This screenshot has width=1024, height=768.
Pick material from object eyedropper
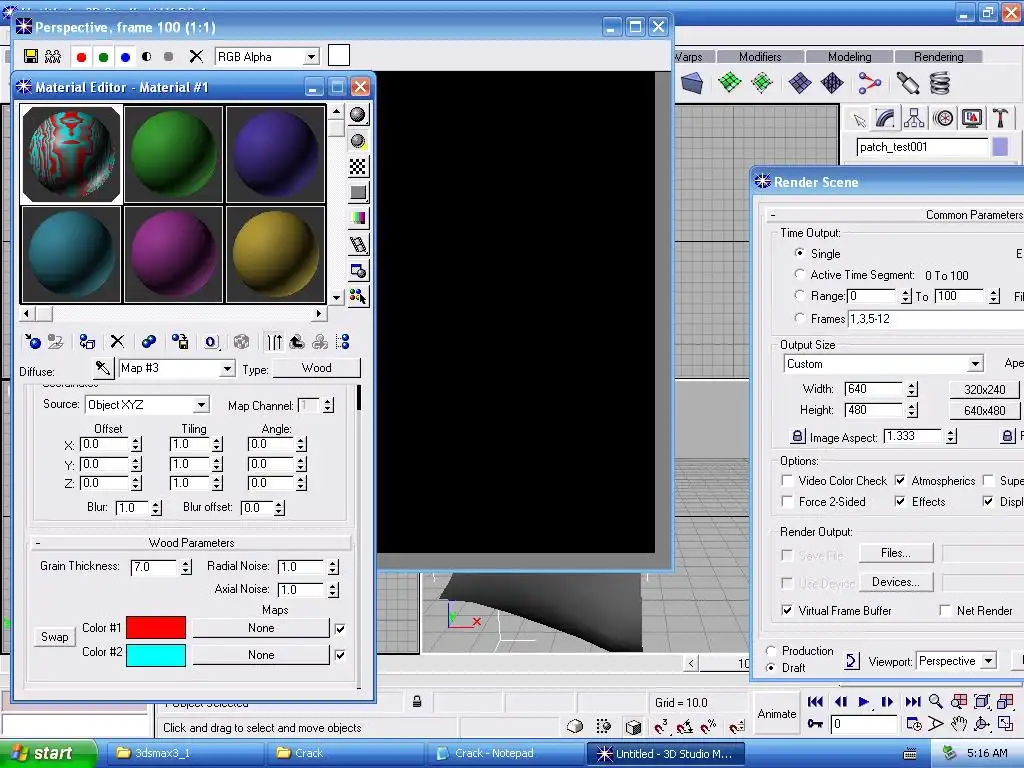click(x=103, y=368)
